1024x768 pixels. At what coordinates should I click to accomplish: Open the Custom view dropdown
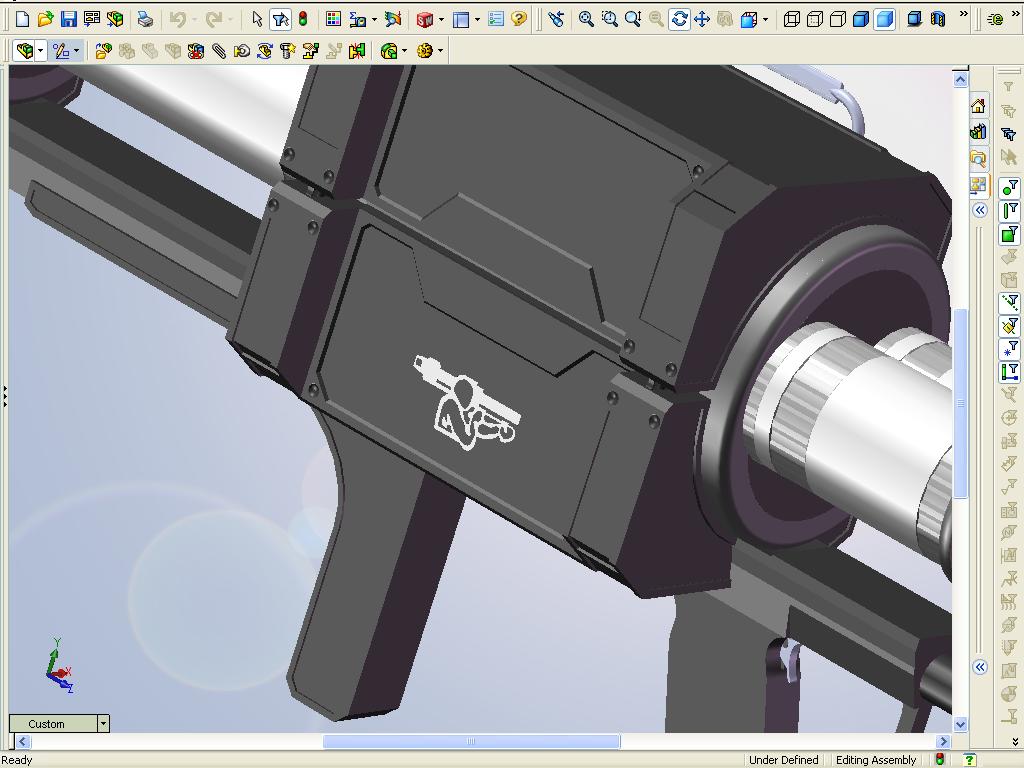pyautogui.click(x=102, y=723)
